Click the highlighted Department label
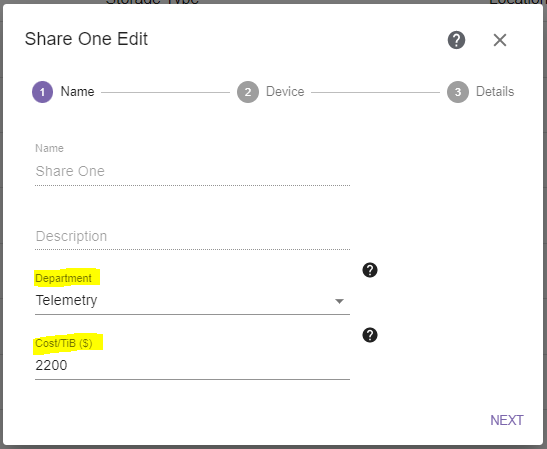This screenshot has width=547, height=449. (63, 278)
